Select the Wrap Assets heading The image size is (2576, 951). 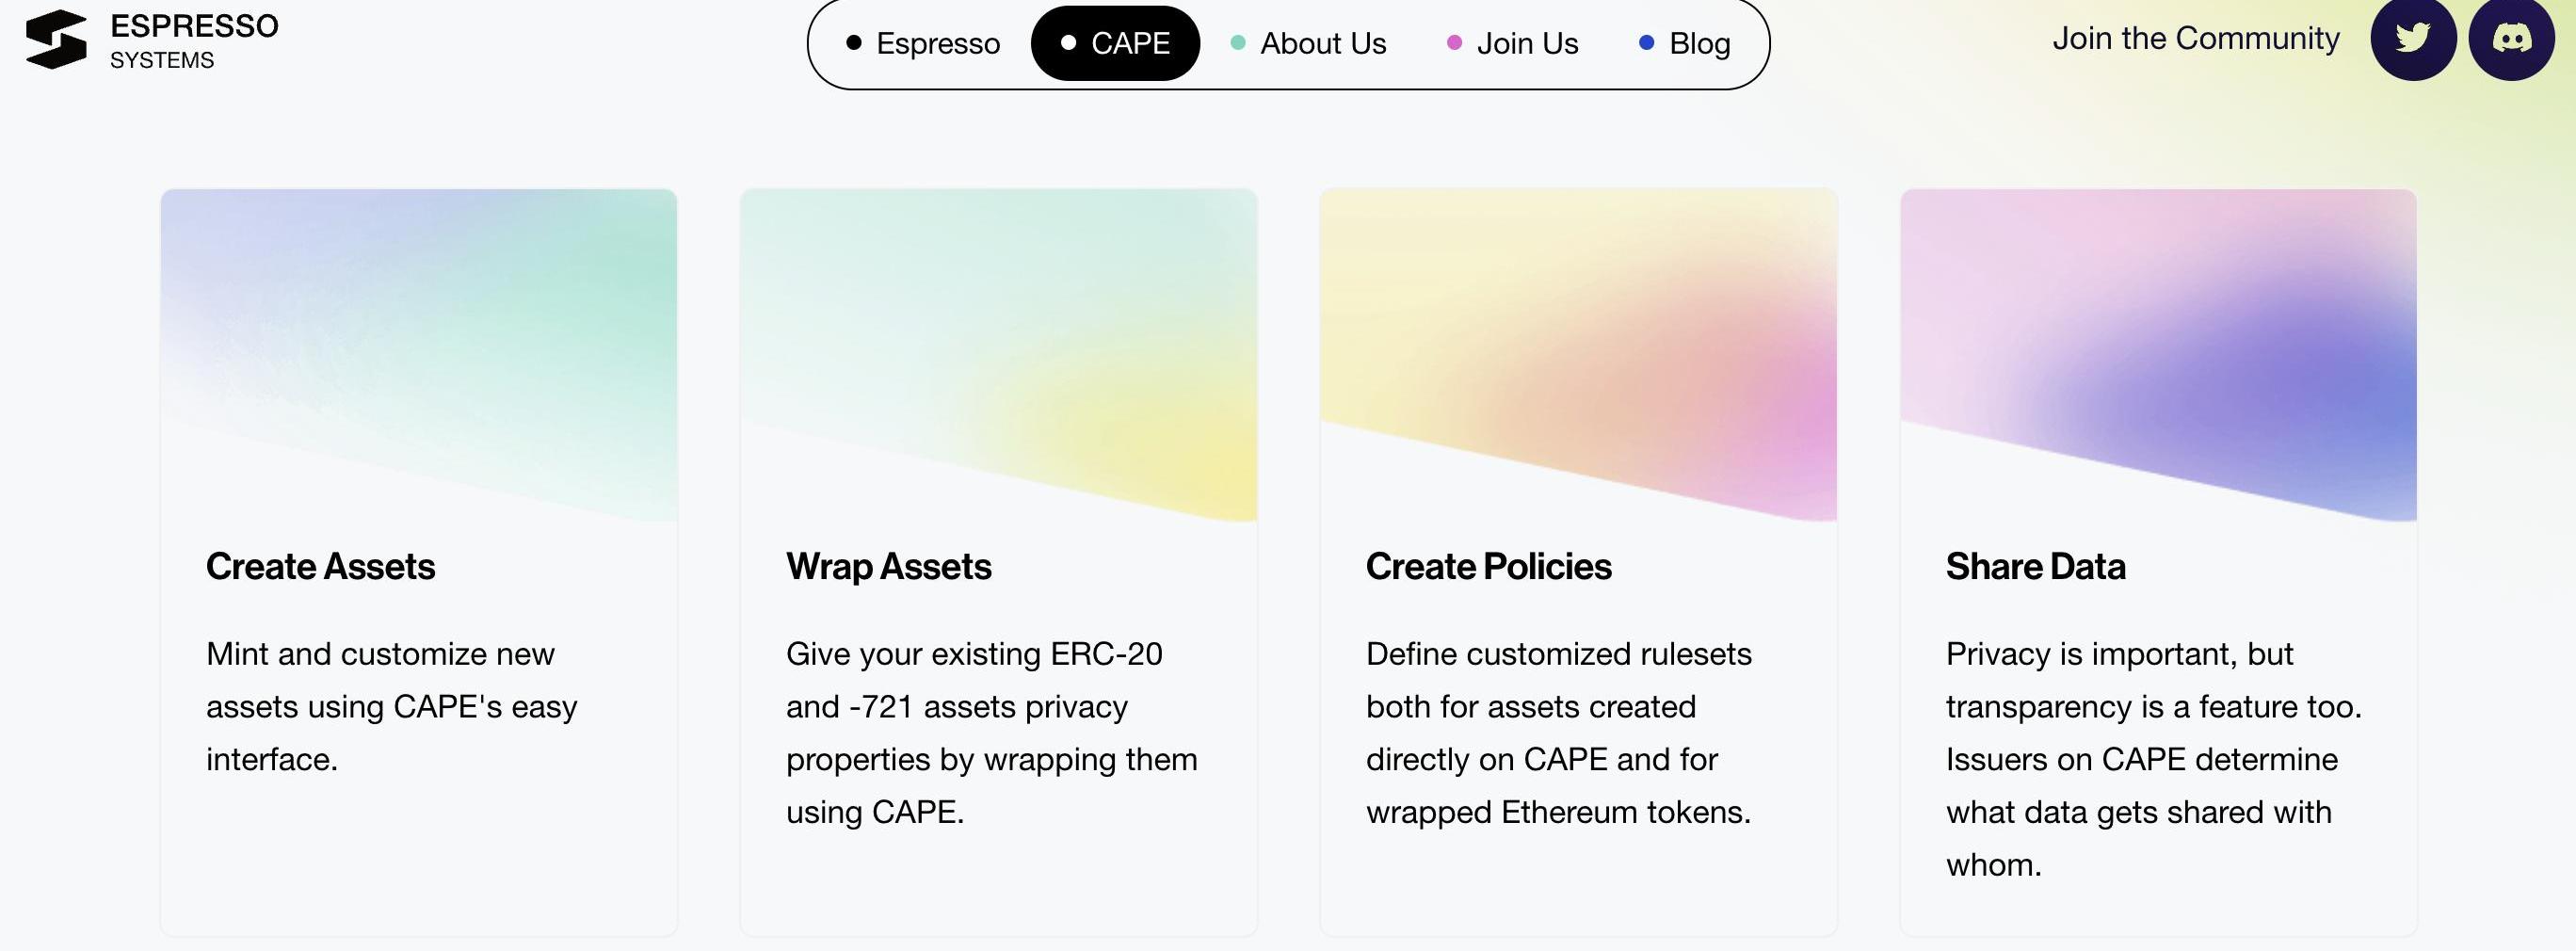[x=888, y=567]
